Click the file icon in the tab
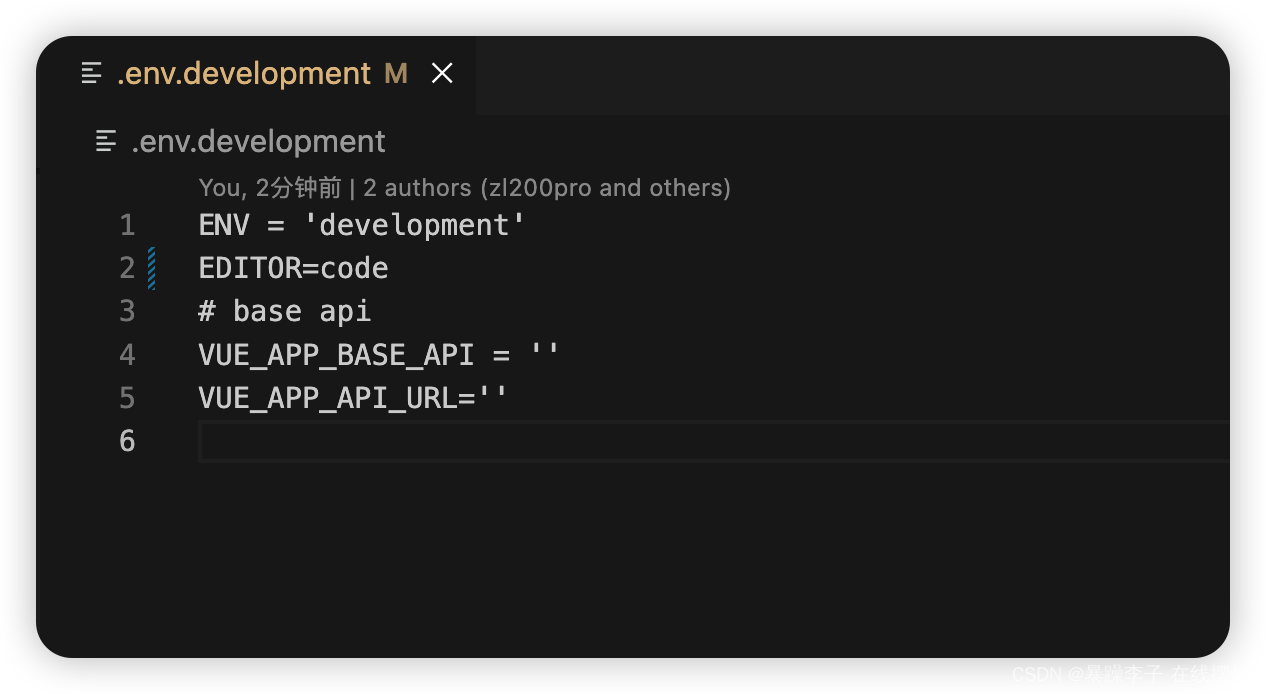The width and height of the screenshot is (1266, 694). [92, 73]
